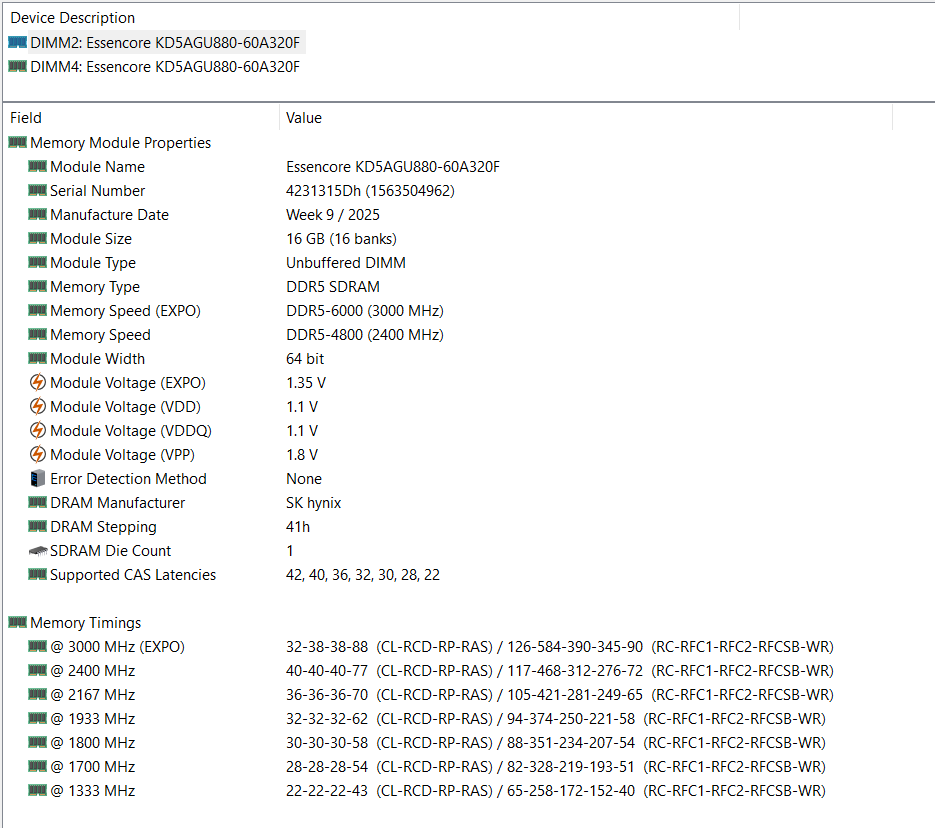Select the Memory Speed (EXPO) field
Viewport: 935px width, 828px height.
pyautogui.click(x=125, y=311)
